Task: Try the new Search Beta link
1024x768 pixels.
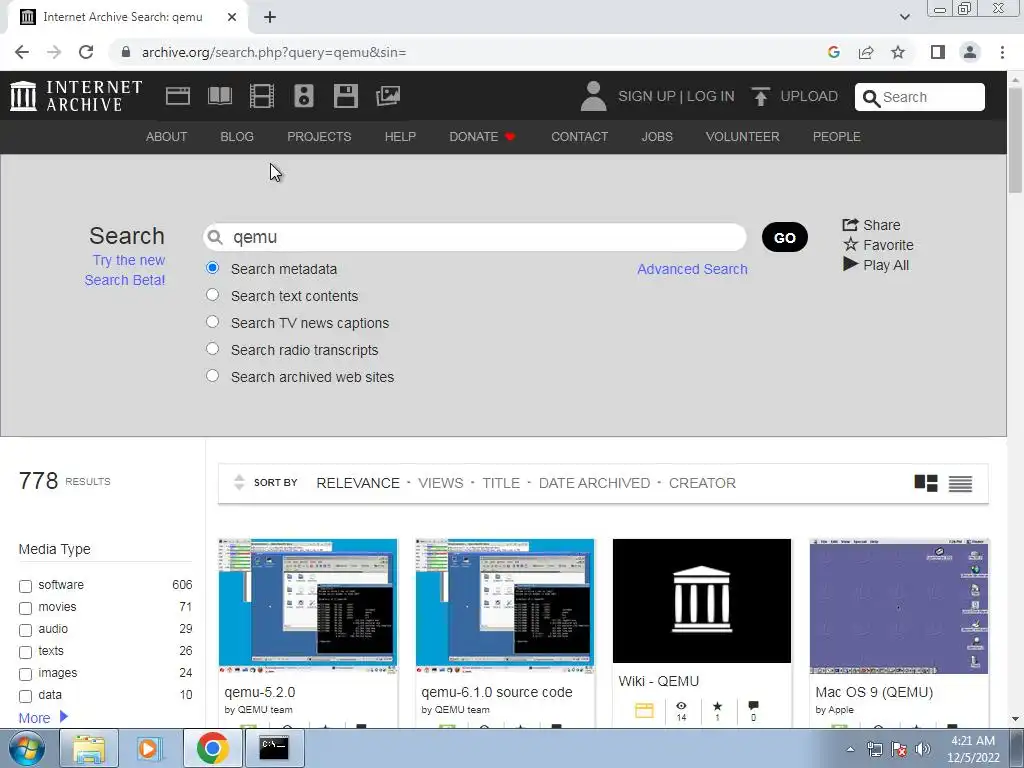Action: pos(125,270)
